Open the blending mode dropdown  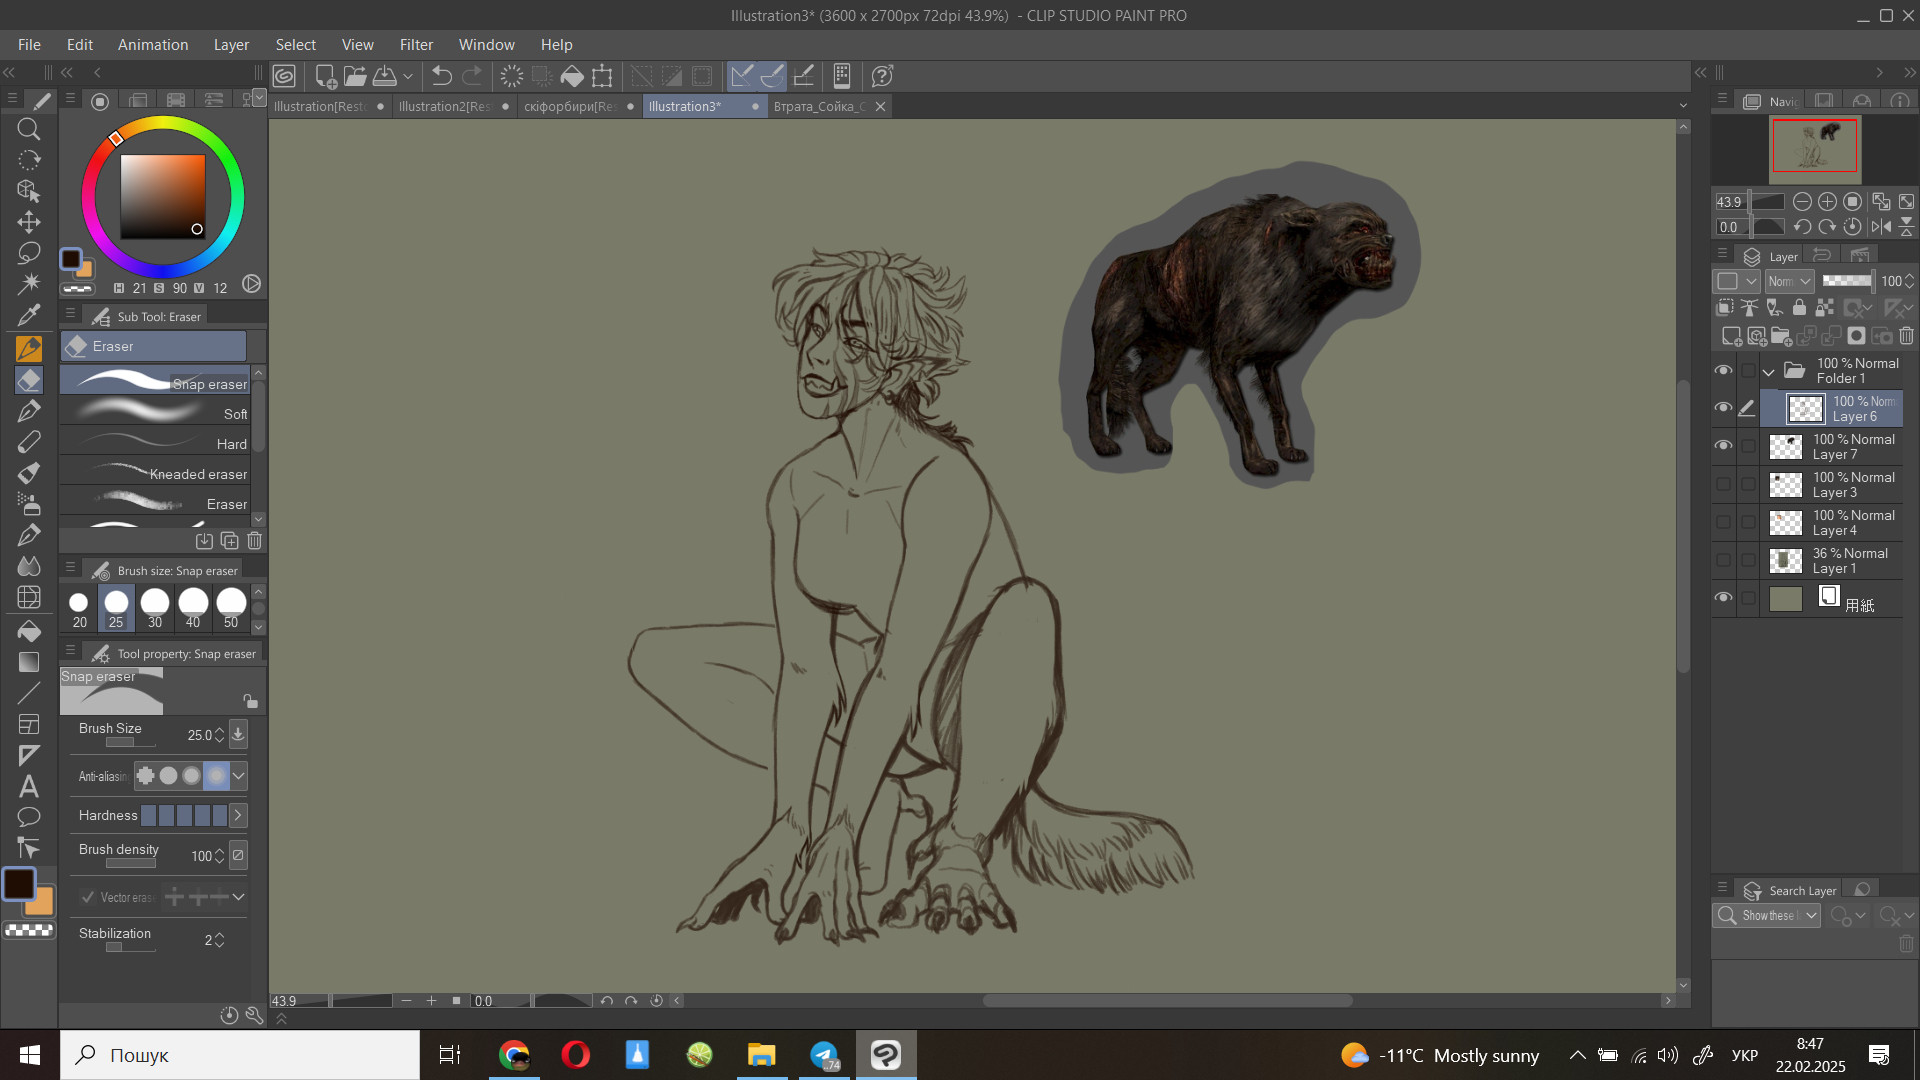pos(1790,282)
